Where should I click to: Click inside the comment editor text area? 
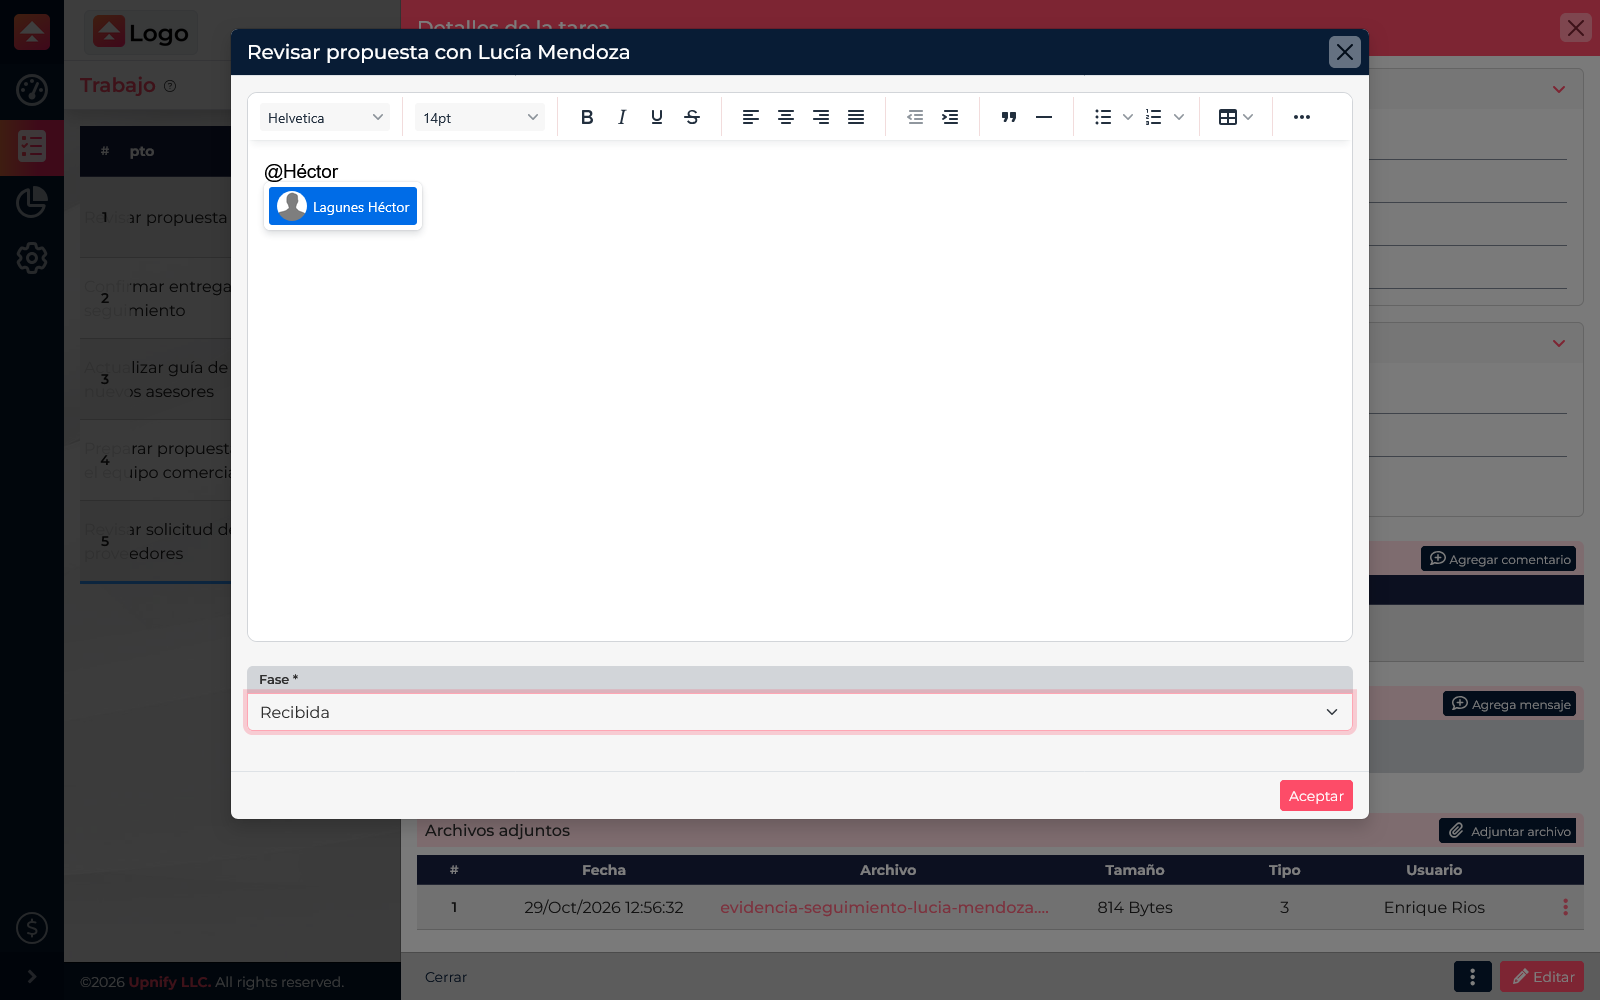click(800, 390)
